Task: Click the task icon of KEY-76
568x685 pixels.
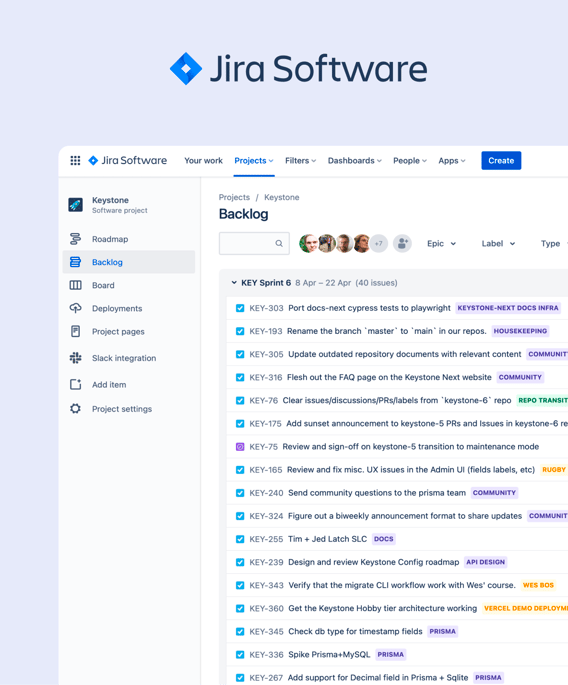Action: (240, 401)
